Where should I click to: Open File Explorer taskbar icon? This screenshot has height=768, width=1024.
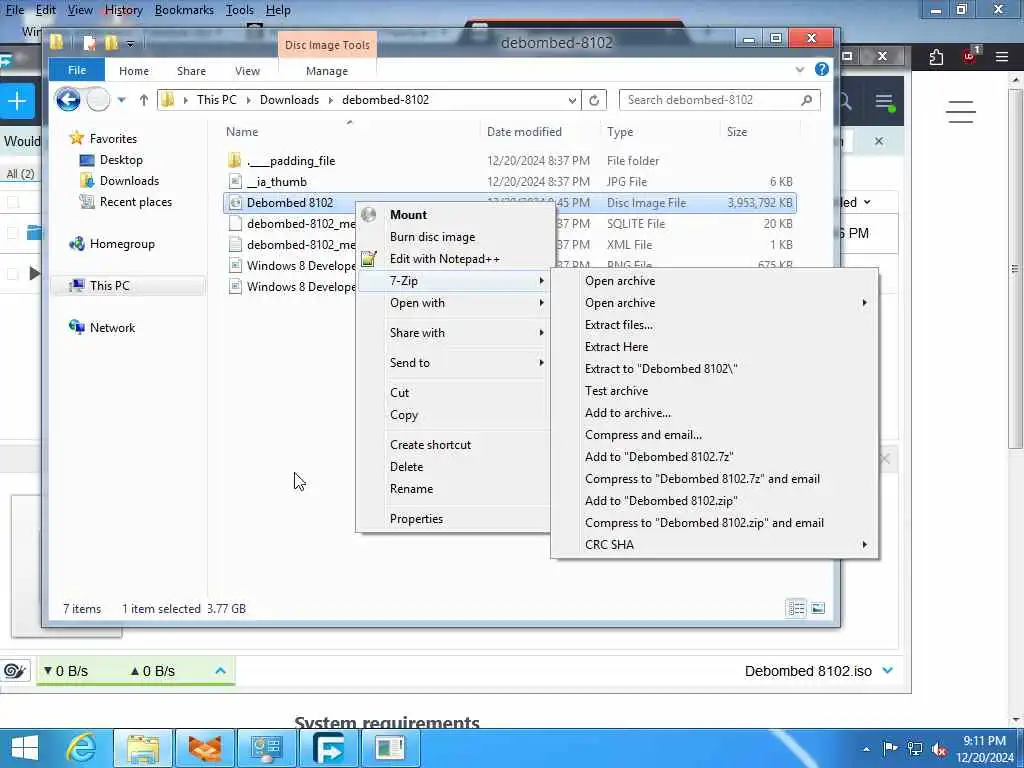(143, 748)
